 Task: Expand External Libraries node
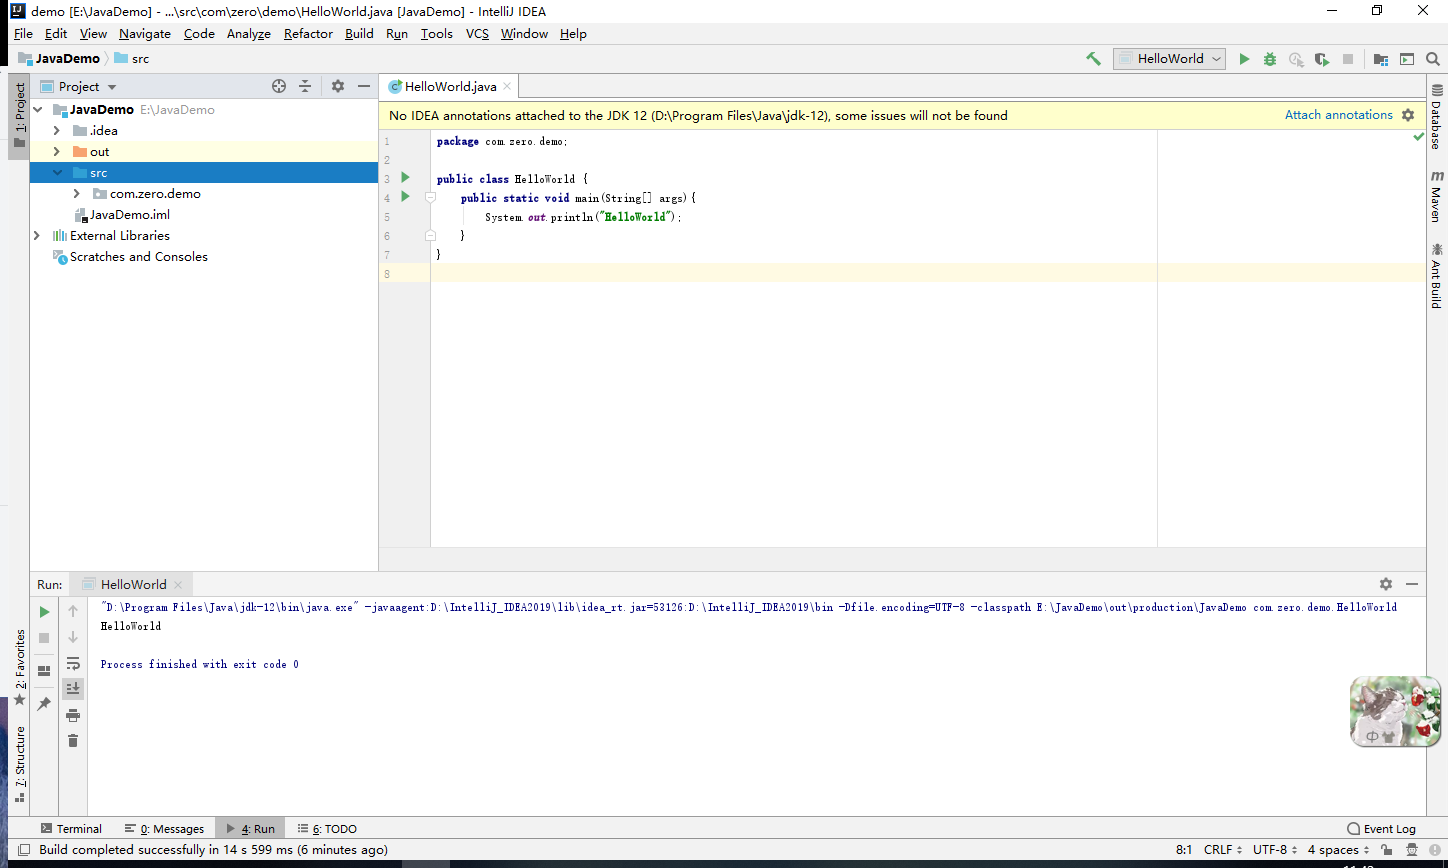[x=37, y=236]
